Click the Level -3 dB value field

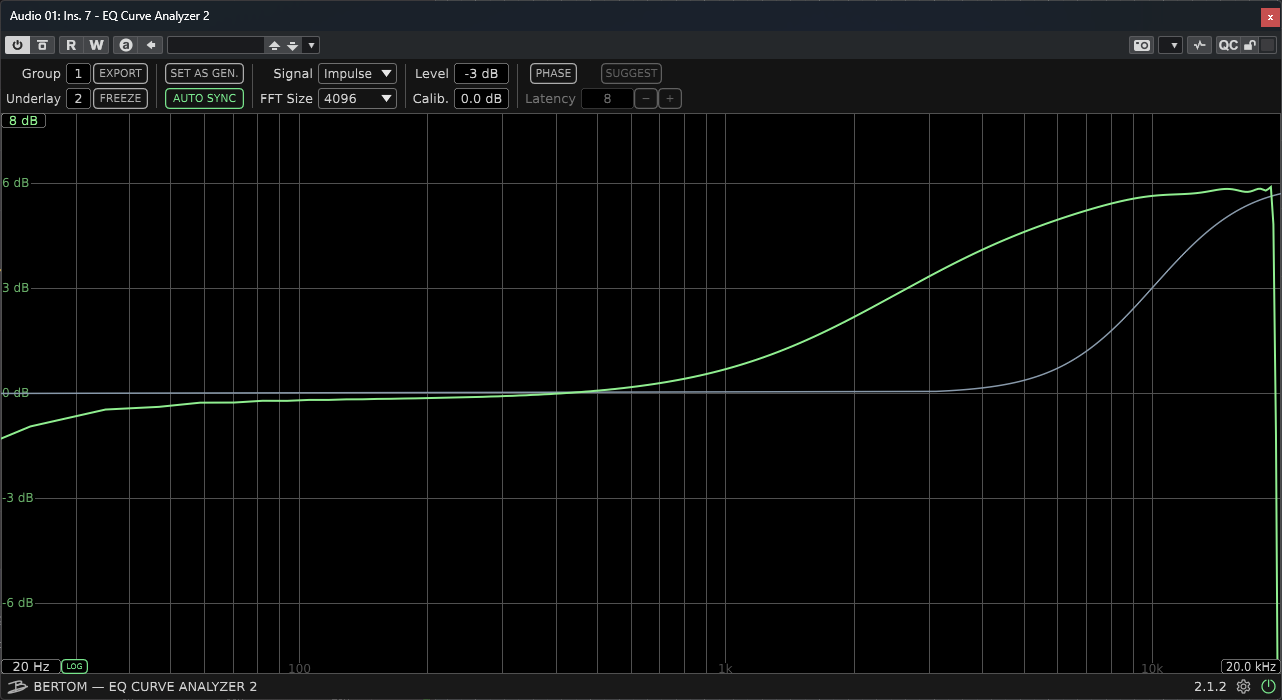pyautogui.click(x=481, y=73)
